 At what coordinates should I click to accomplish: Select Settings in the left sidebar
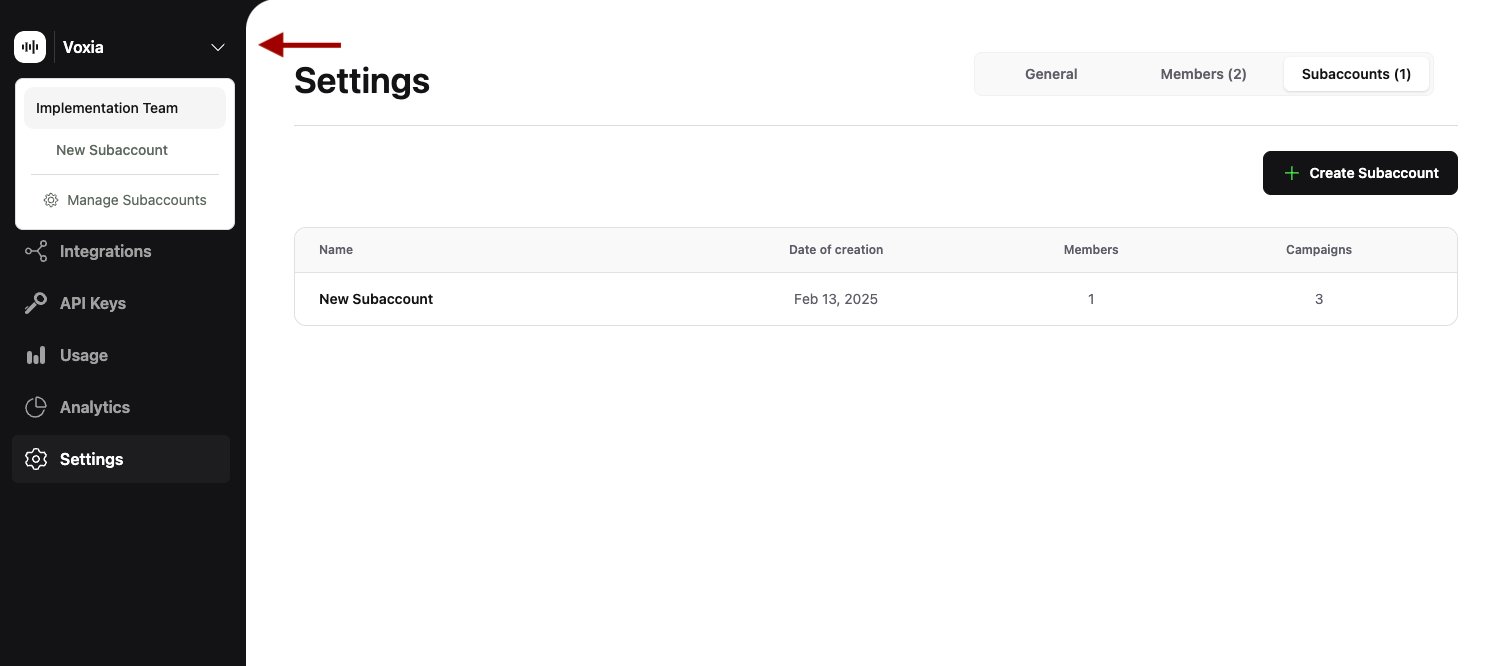91,459
